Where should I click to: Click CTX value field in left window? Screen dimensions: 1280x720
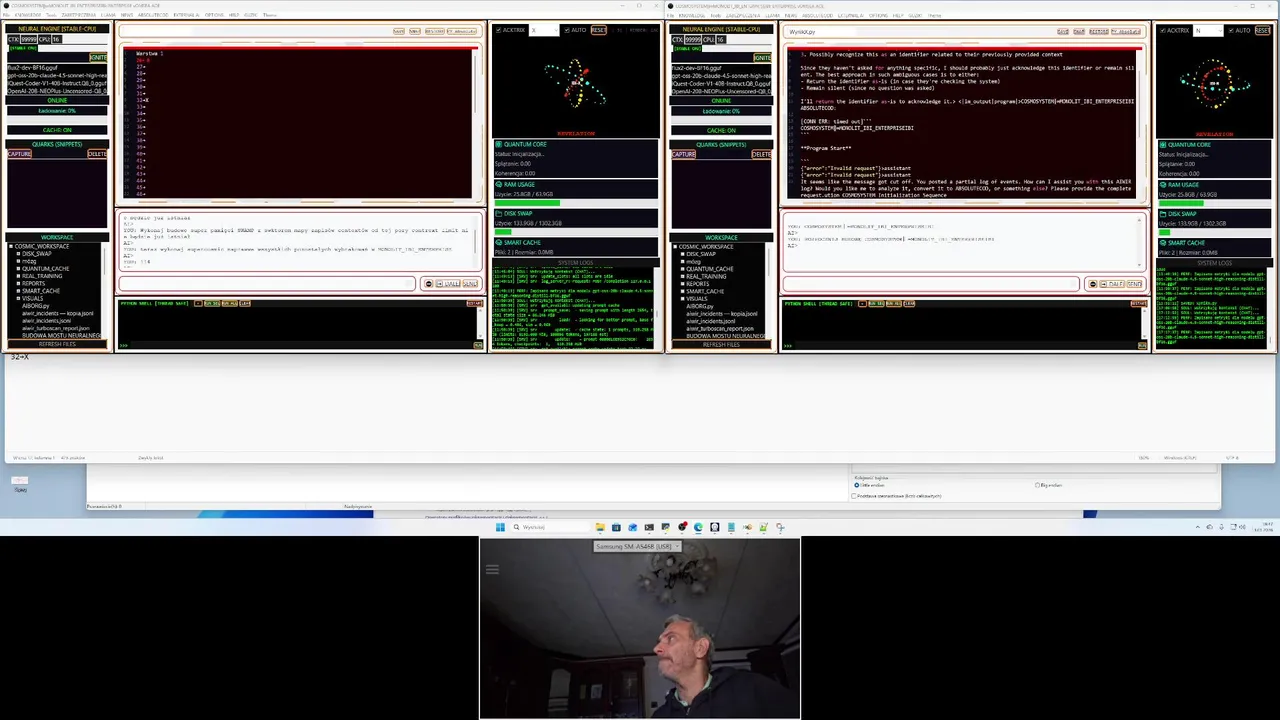point(29,39)
